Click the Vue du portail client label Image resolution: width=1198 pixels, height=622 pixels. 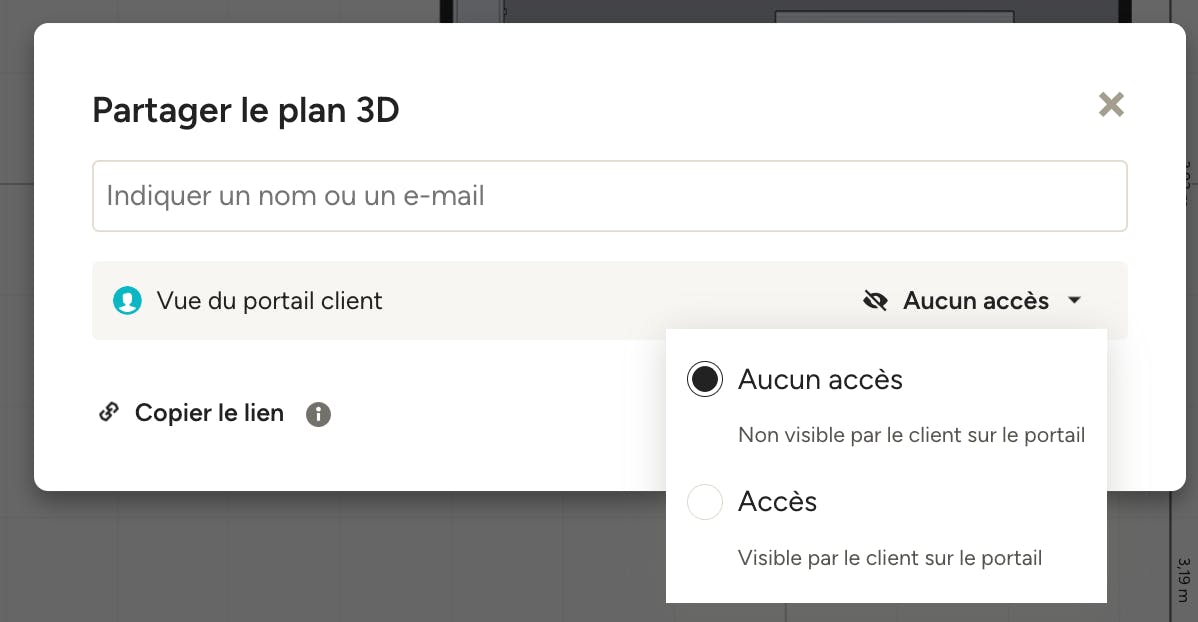point(269,301)
